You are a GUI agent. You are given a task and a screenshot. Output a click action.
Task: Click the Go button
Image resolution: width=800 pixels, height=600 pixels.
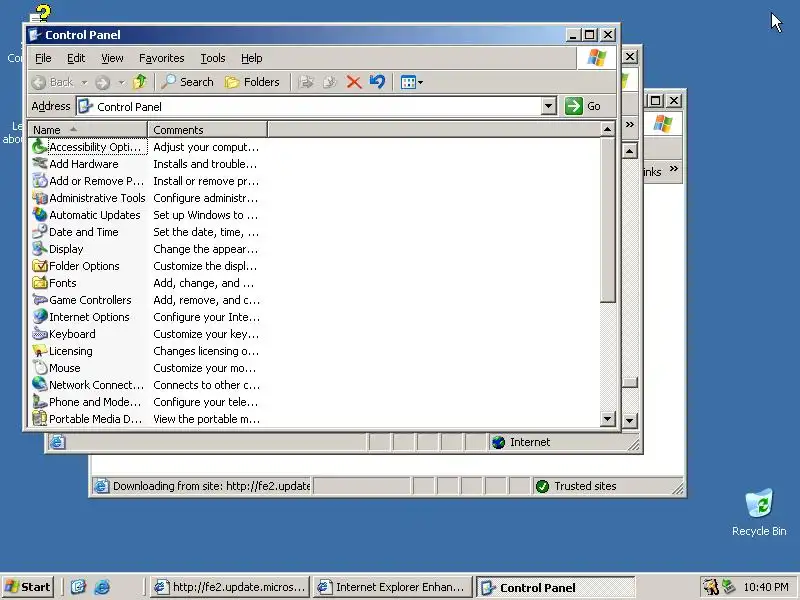583,106
